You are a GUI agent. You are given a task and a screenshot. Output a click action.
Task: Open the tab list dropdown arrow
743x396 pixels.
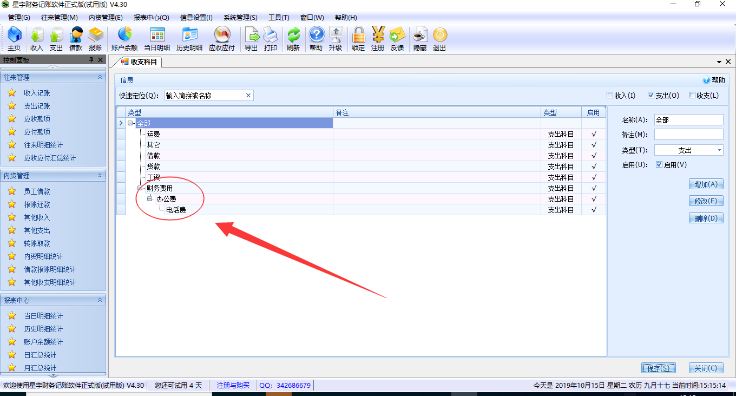point(719,62)
